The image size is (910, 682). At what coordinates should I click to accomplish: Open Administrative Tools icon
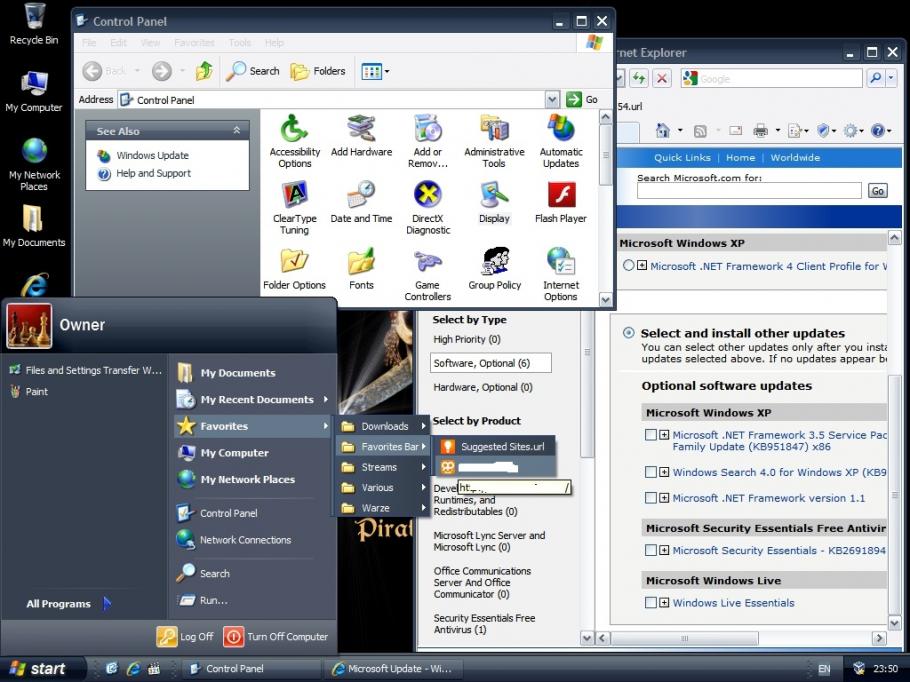(x=494, y=132)
